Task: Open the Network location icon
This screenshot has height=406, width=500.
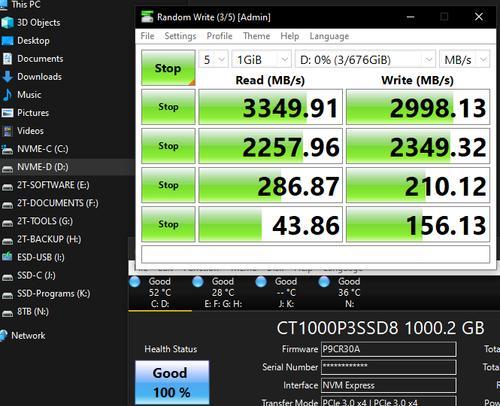Action: click(4, 335)
